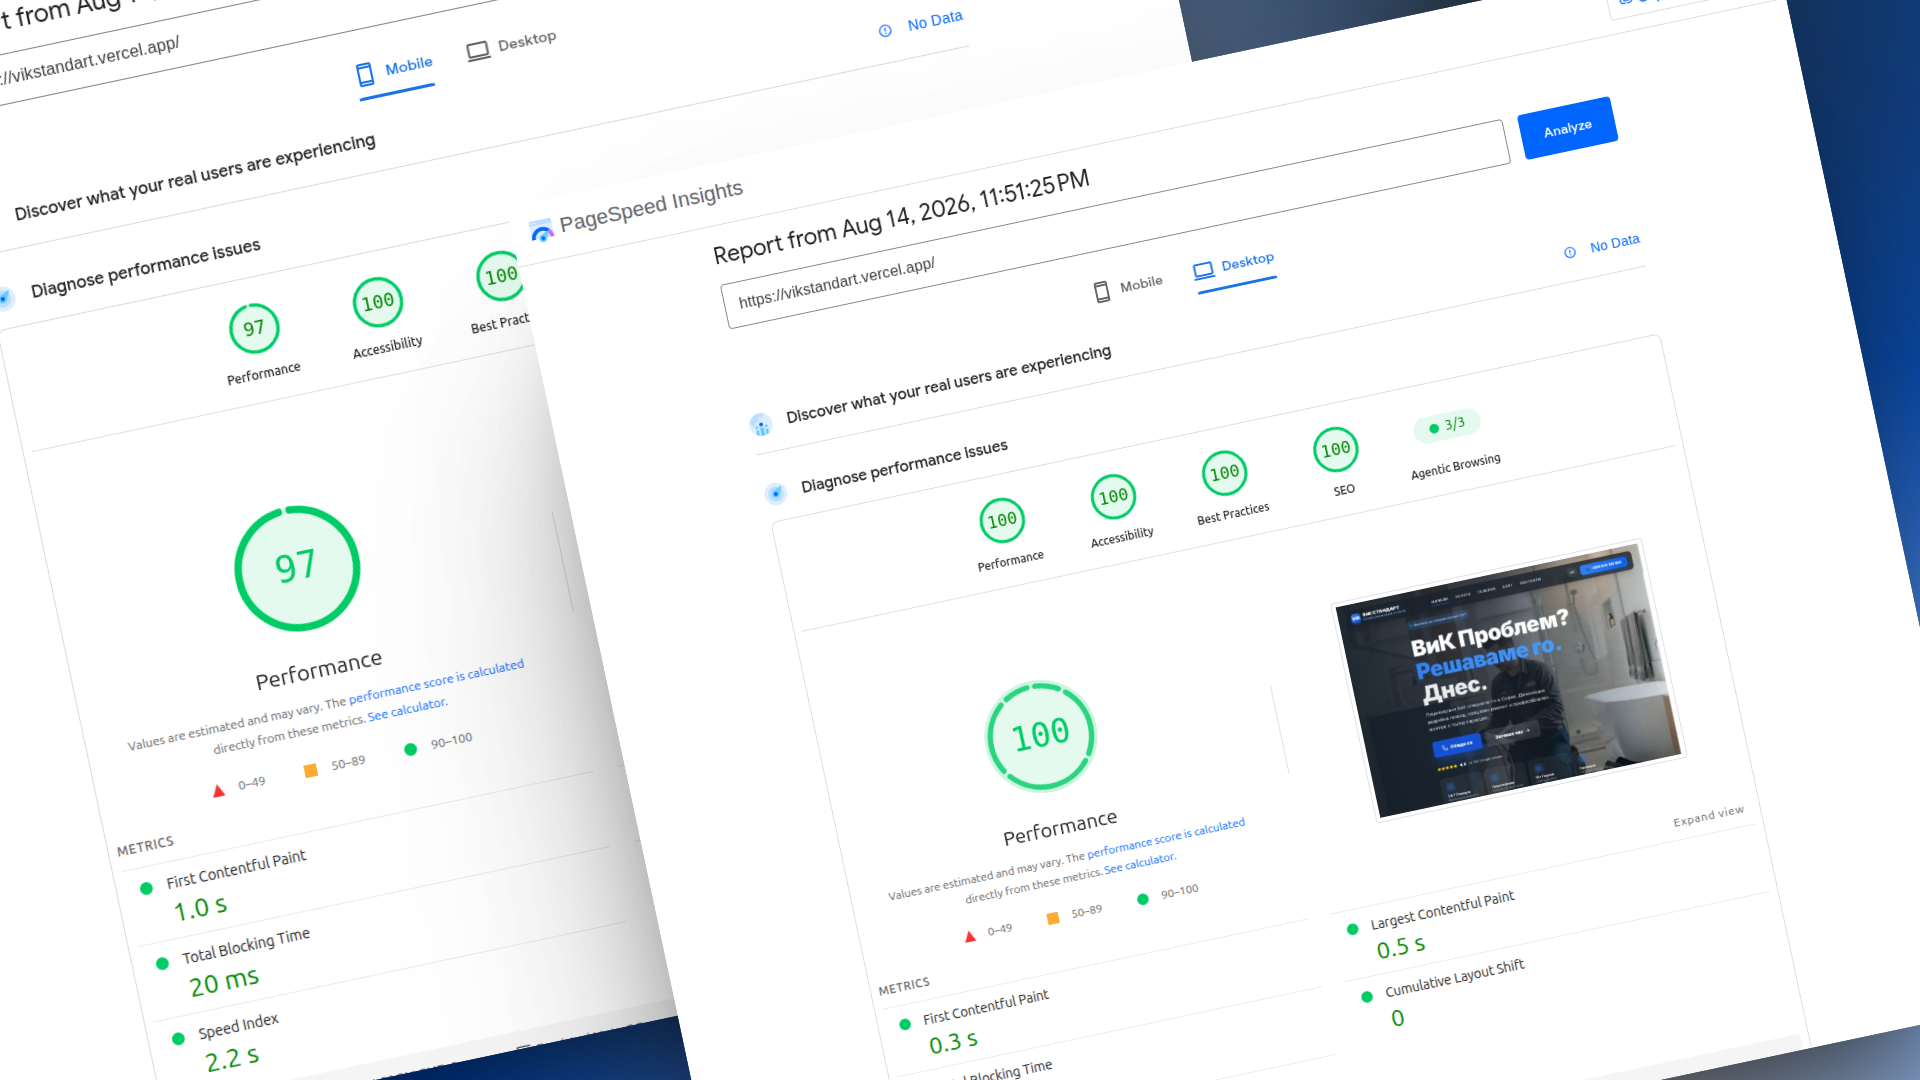Image resolution: width=1920 pixels, height=1080 pixels.
Task: Click the red triangle 0–49 legend in the front report
Action: 988,933
